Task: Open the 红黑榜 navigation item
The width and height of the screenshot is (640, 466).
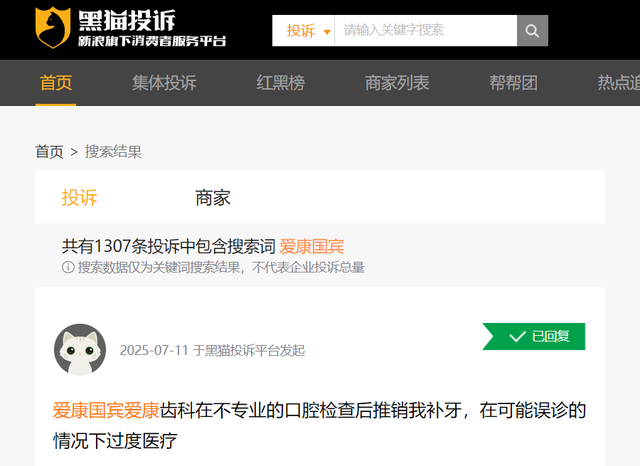Action: point(281,83)
